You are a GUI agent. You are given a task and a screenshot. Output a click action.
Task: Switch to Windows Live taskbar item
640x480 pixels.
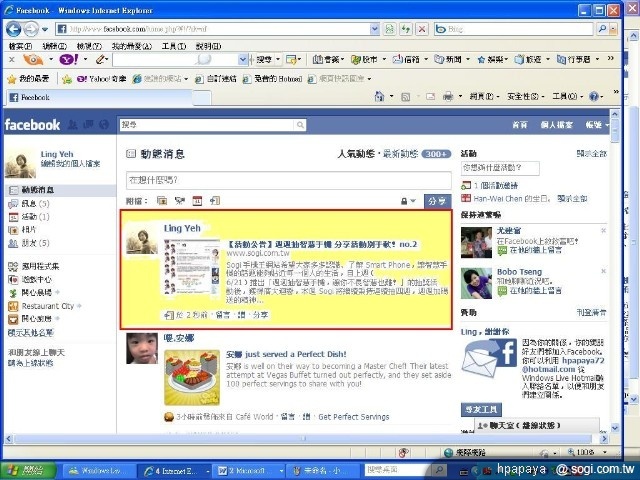99,471
